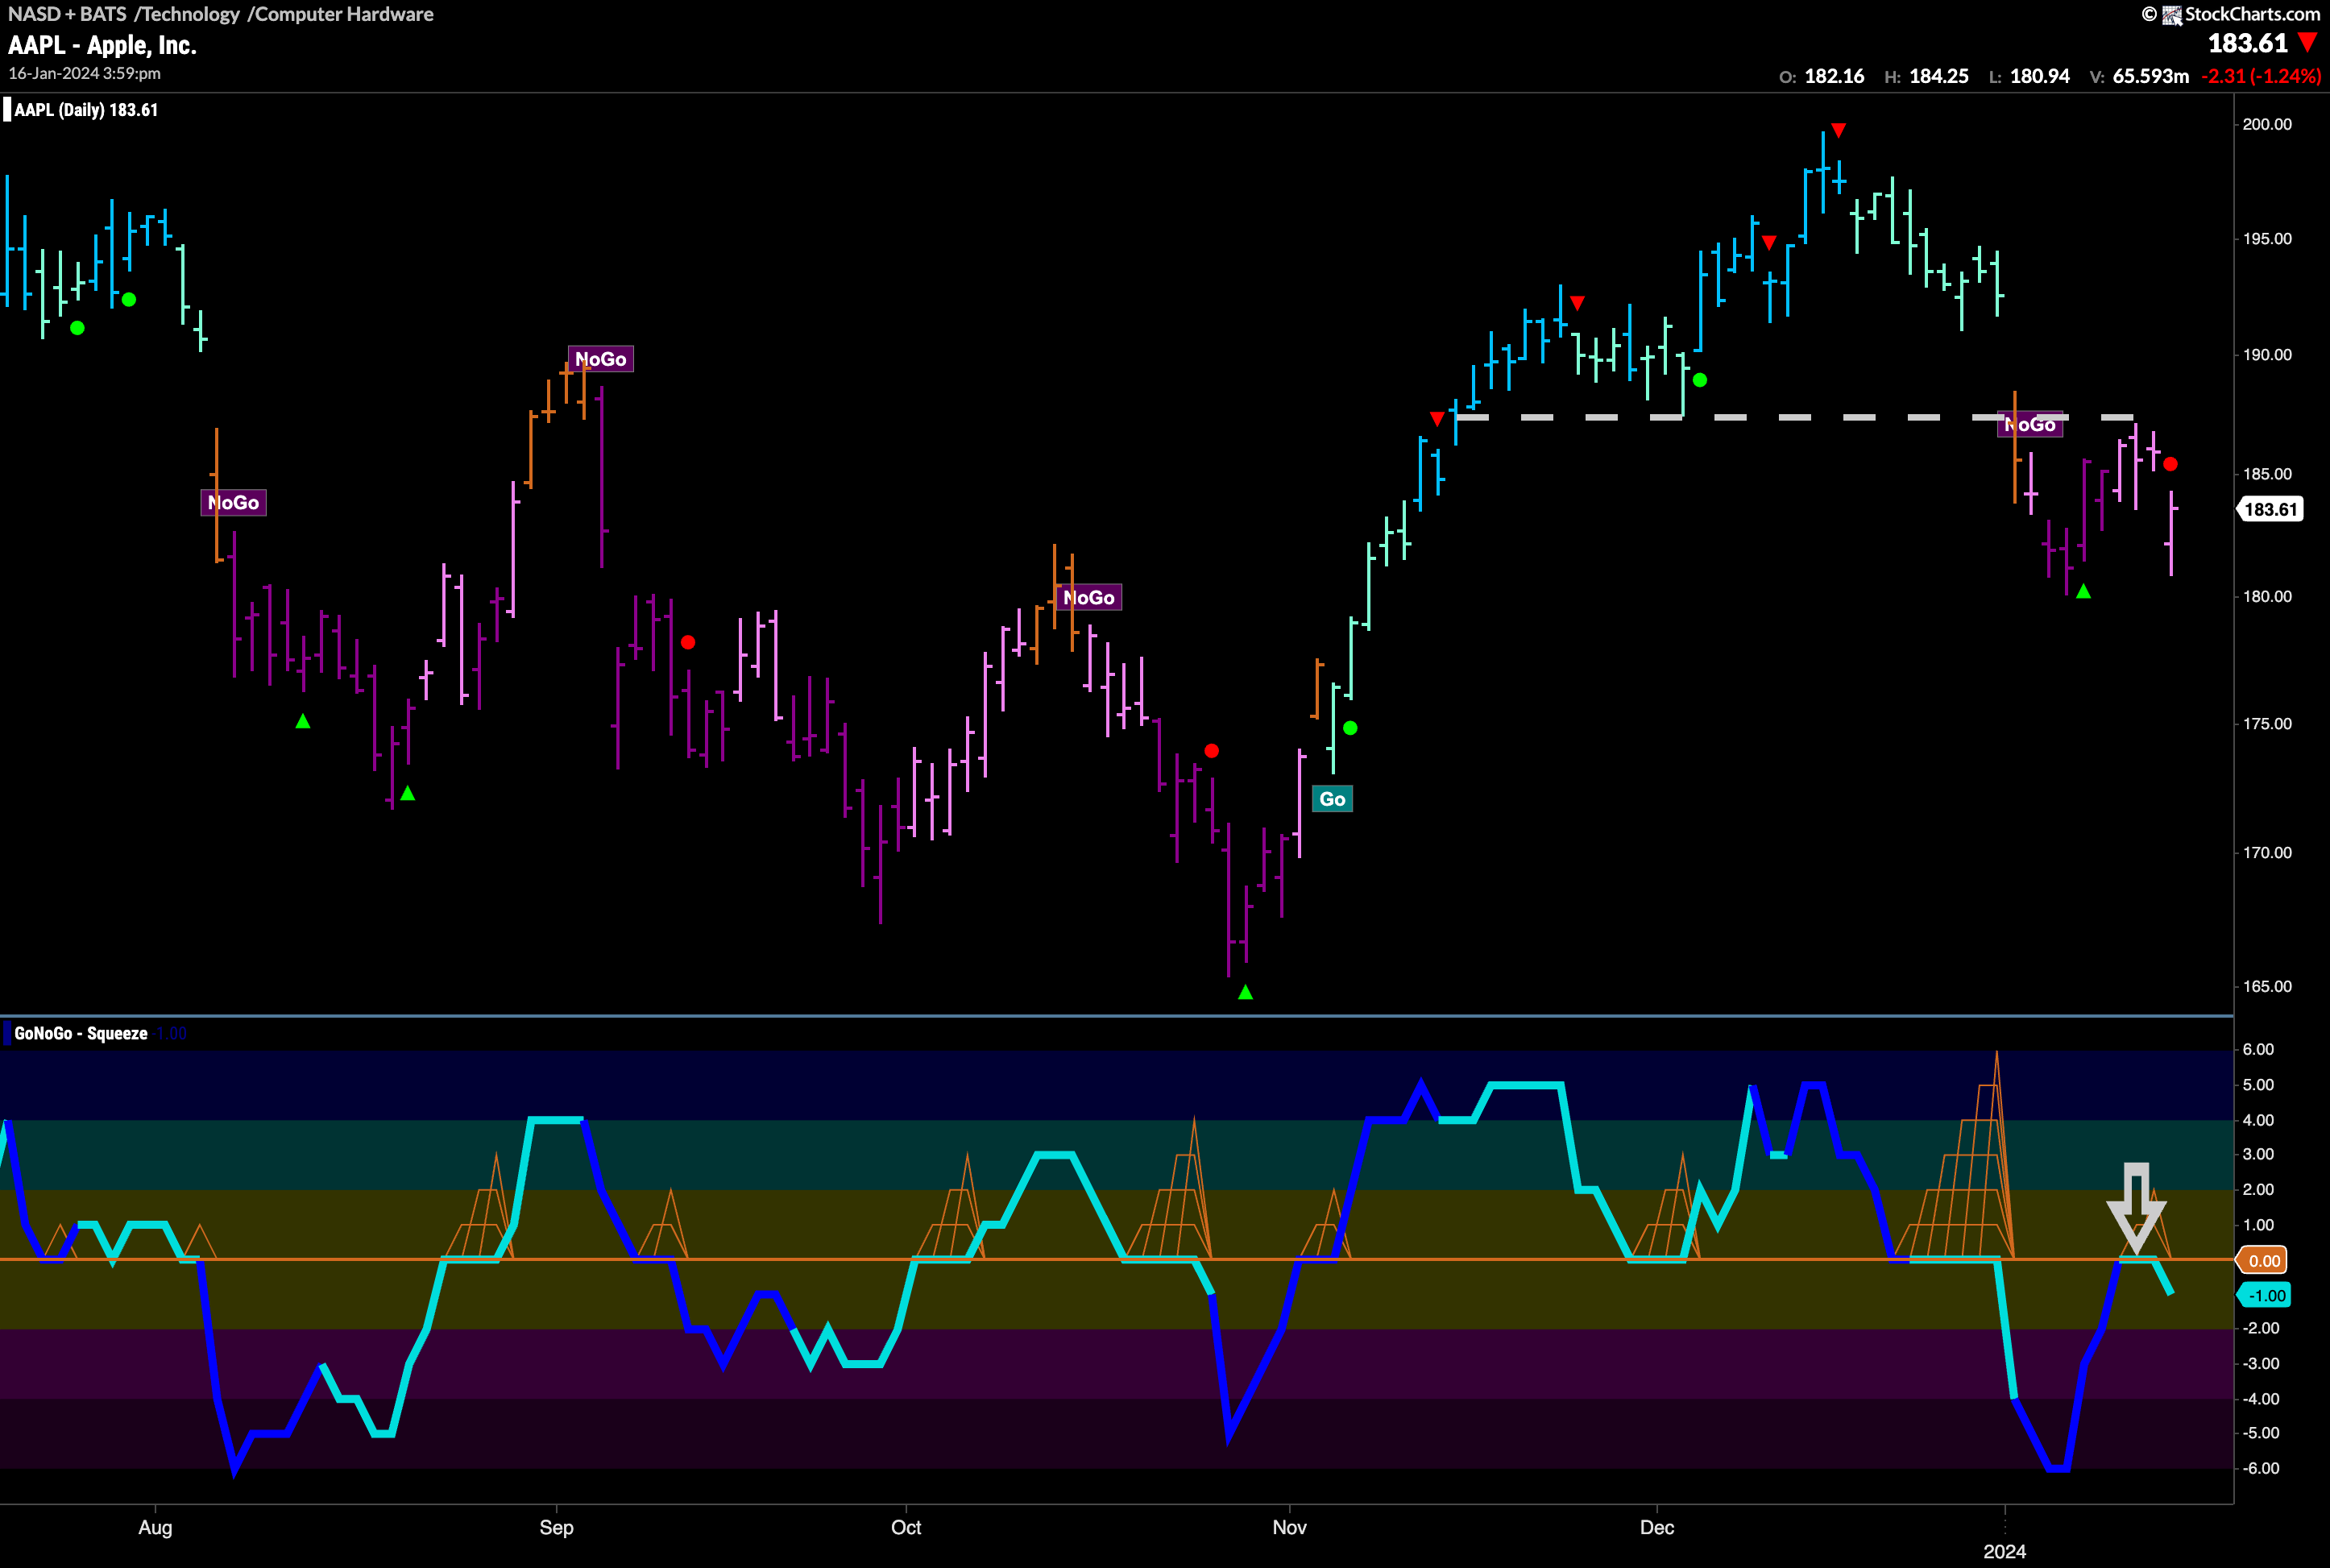The height and width of the screenshot is (1568, 2330).
Task: Click the open price value 182.16
Action: click(1834, 76)
